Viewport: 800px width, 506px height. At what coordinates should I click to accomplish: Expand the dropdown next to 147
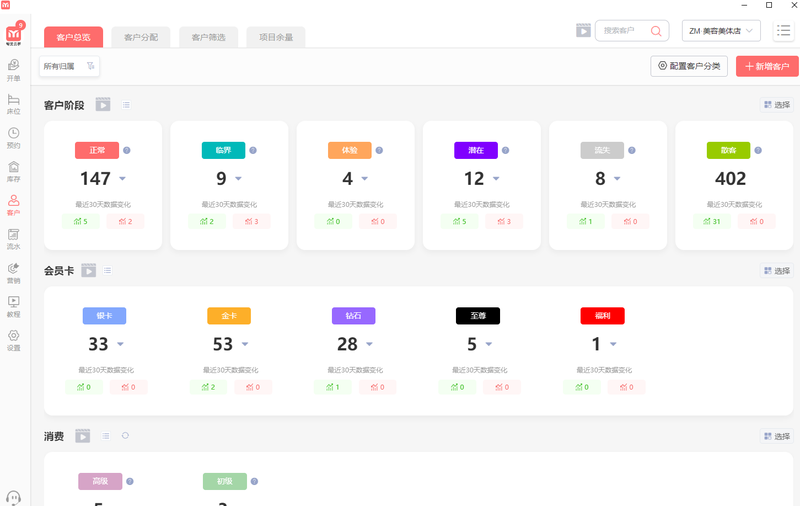point(122,179)
